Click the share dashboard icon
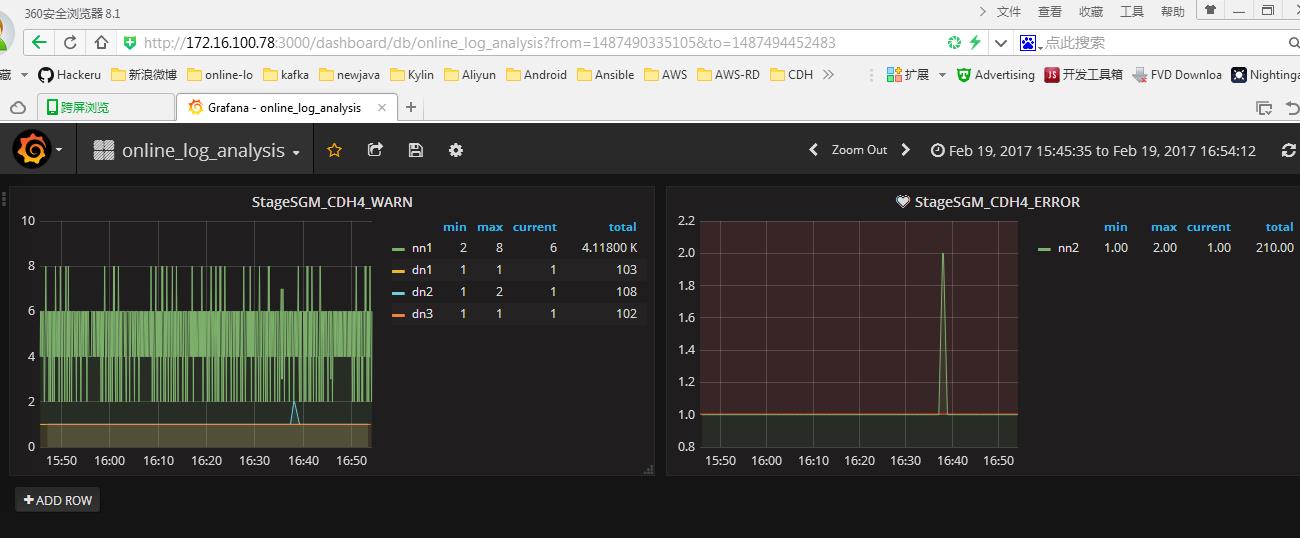Screen dimensions: 1300x538 click(375, 150)
